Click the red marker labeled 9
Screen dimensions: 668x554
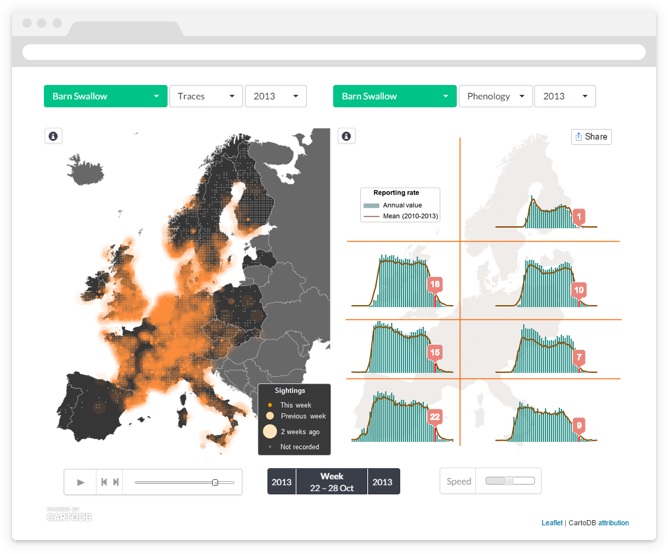(579, 425)
